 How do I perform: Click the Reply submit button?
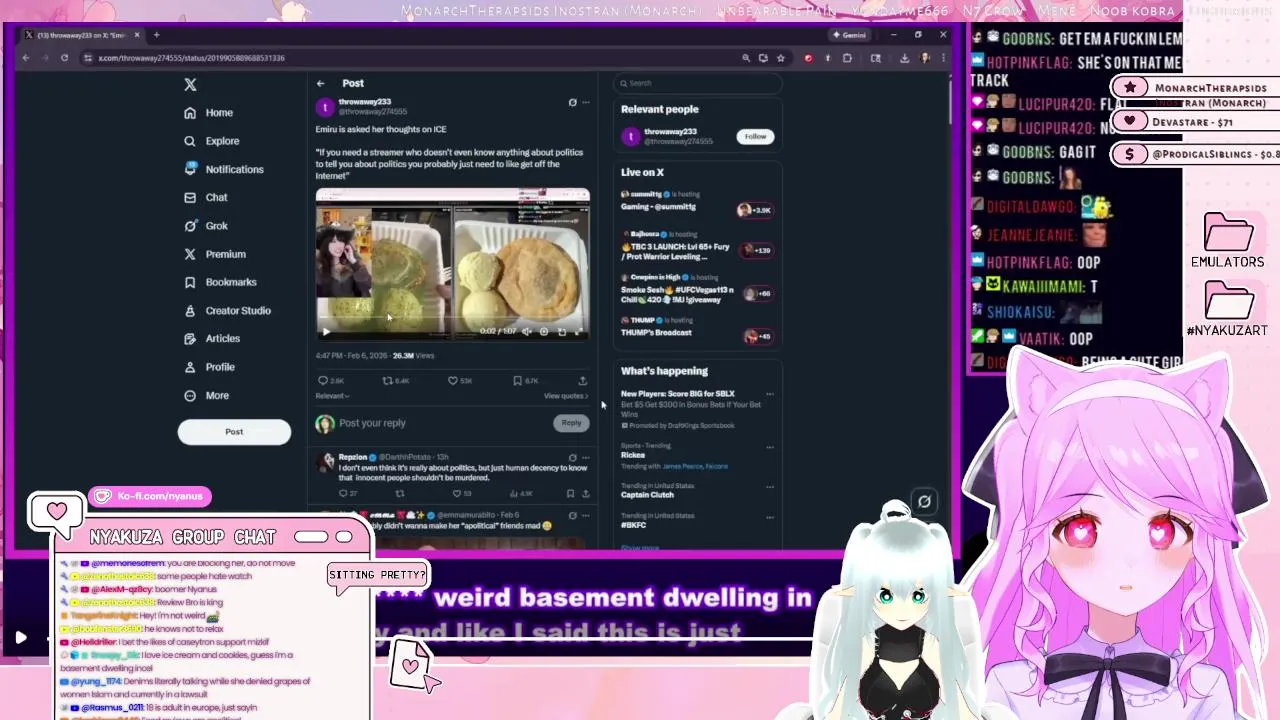coord(571,423)
